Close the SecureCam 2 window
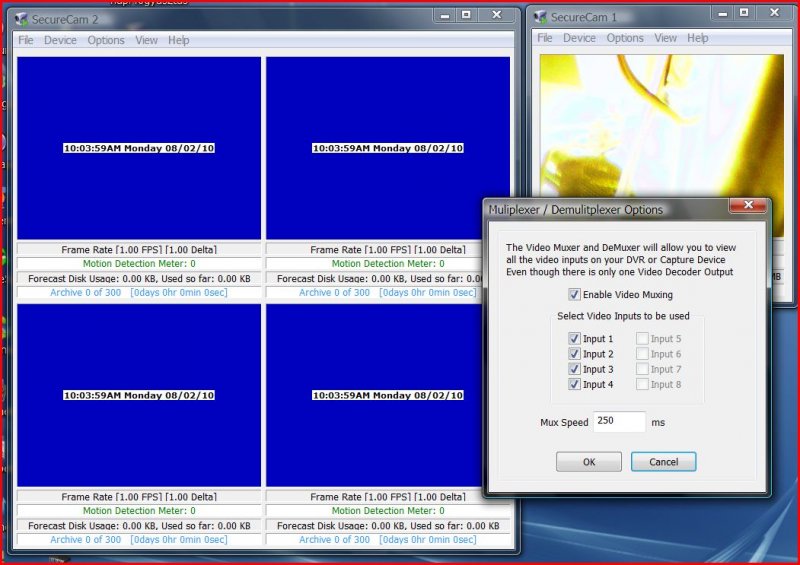The width and height of the screenshot is (800, 565). (496, 15)
